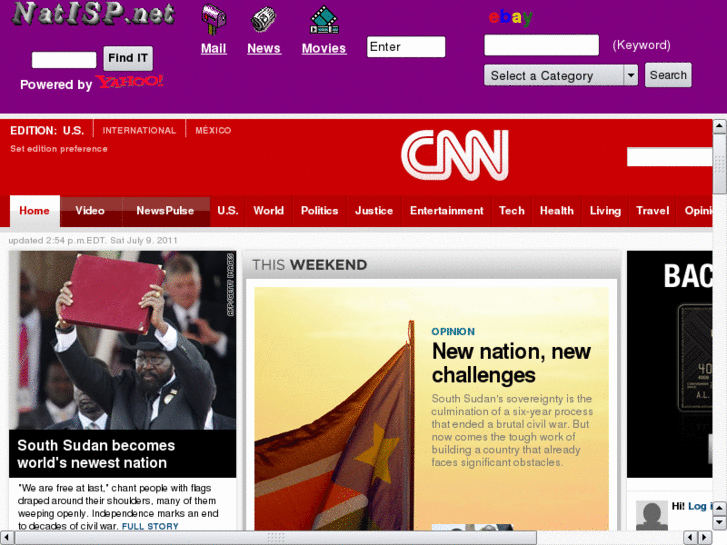Click the horizontal scrollbar left arrow at far left

(6, 538)
